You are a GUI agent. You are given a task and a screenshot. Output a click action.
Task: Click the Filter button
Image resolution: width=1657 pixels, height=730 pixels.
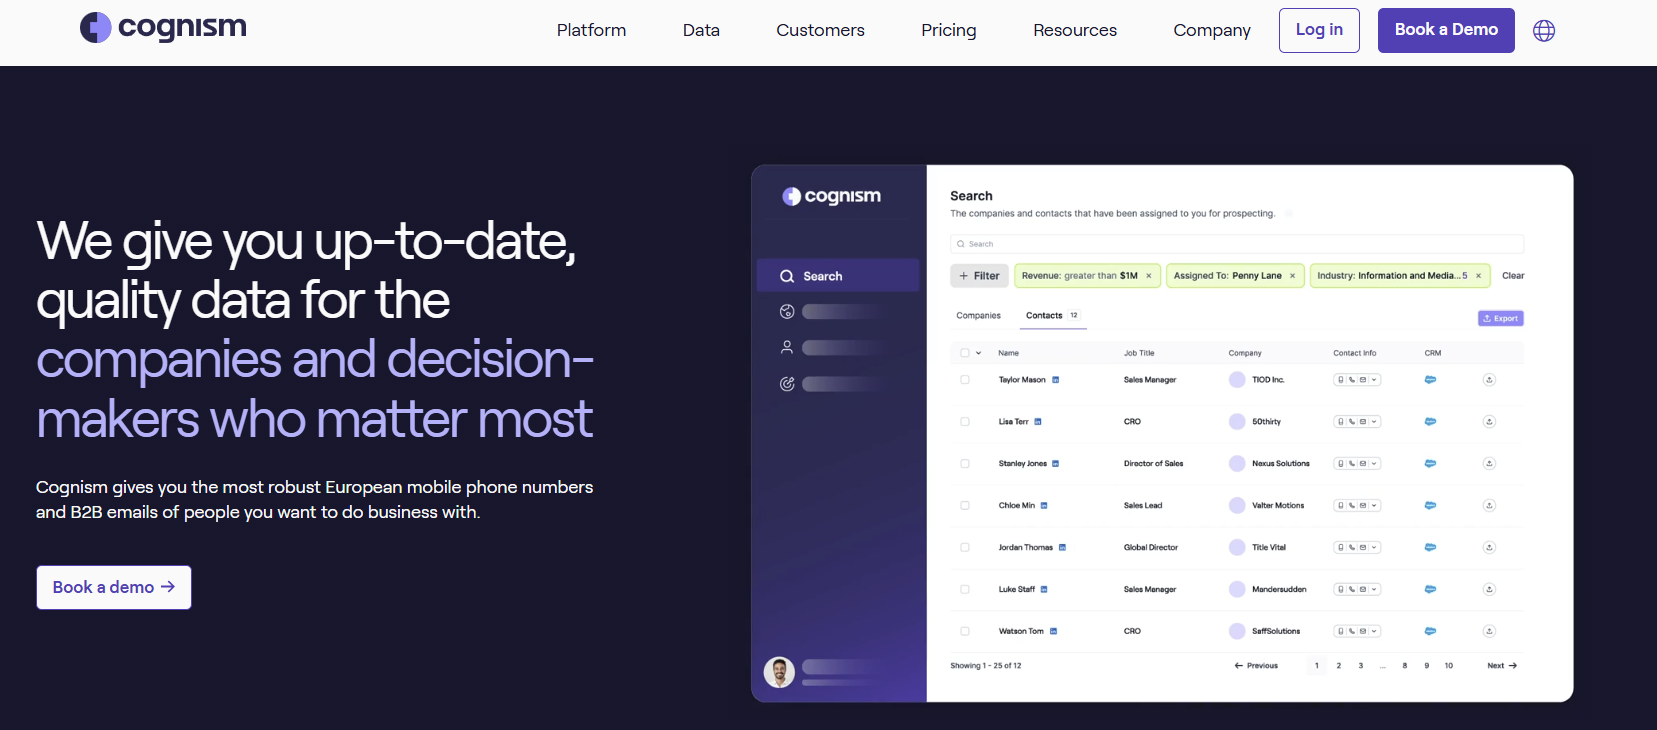coord(979,276)
